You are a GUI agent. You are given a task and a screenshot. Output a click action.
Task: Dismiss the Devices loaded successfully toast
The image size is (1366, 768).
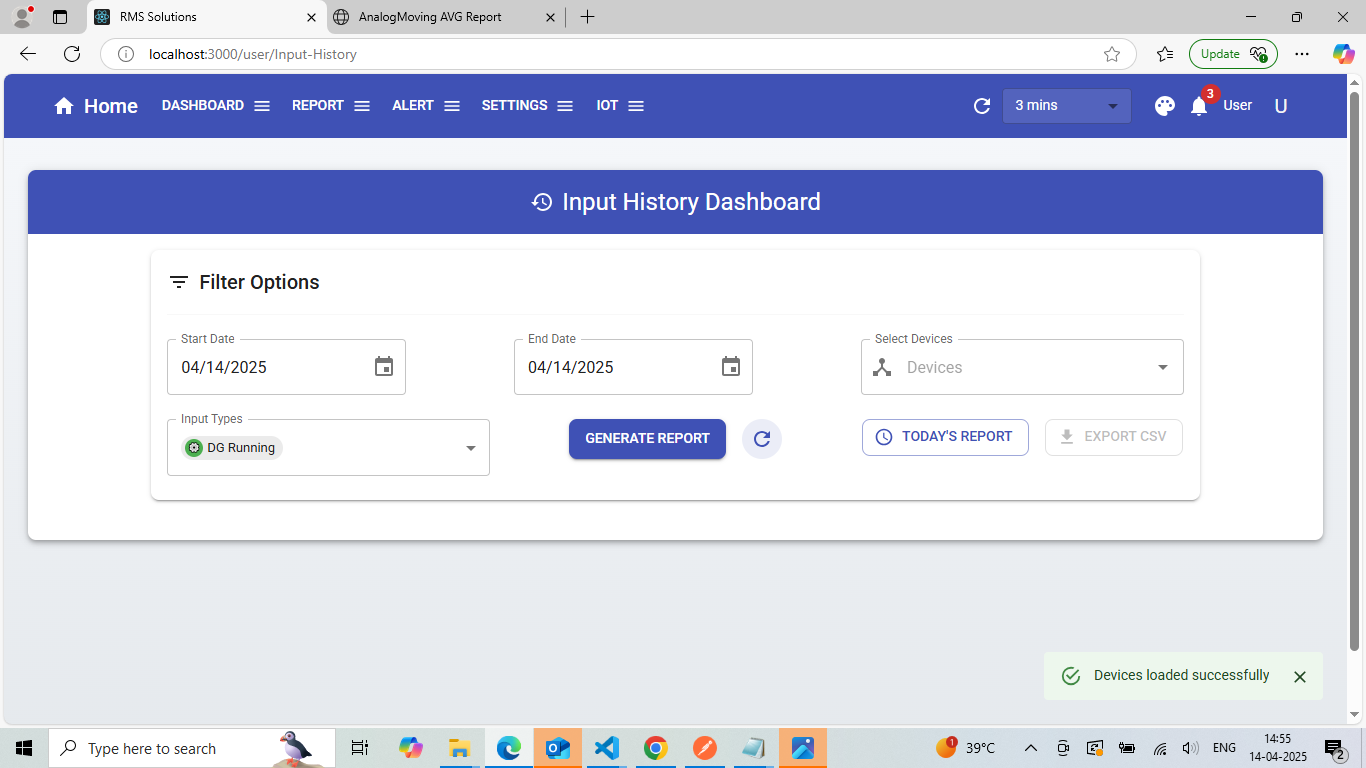1300,677
